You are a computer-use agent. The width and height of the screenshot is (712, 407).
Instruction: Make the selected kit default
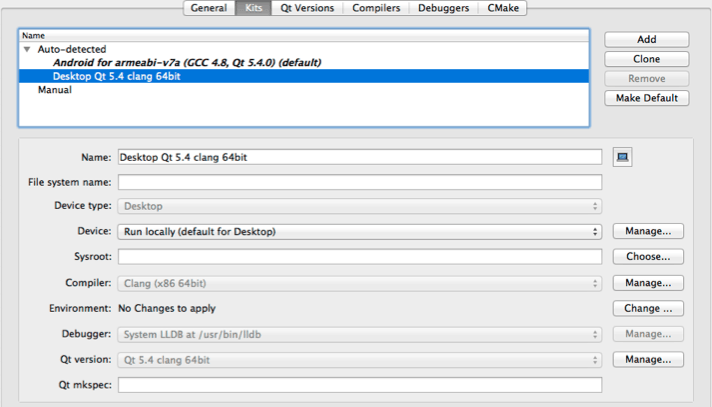pyautogui.click(x=647, y=98)
